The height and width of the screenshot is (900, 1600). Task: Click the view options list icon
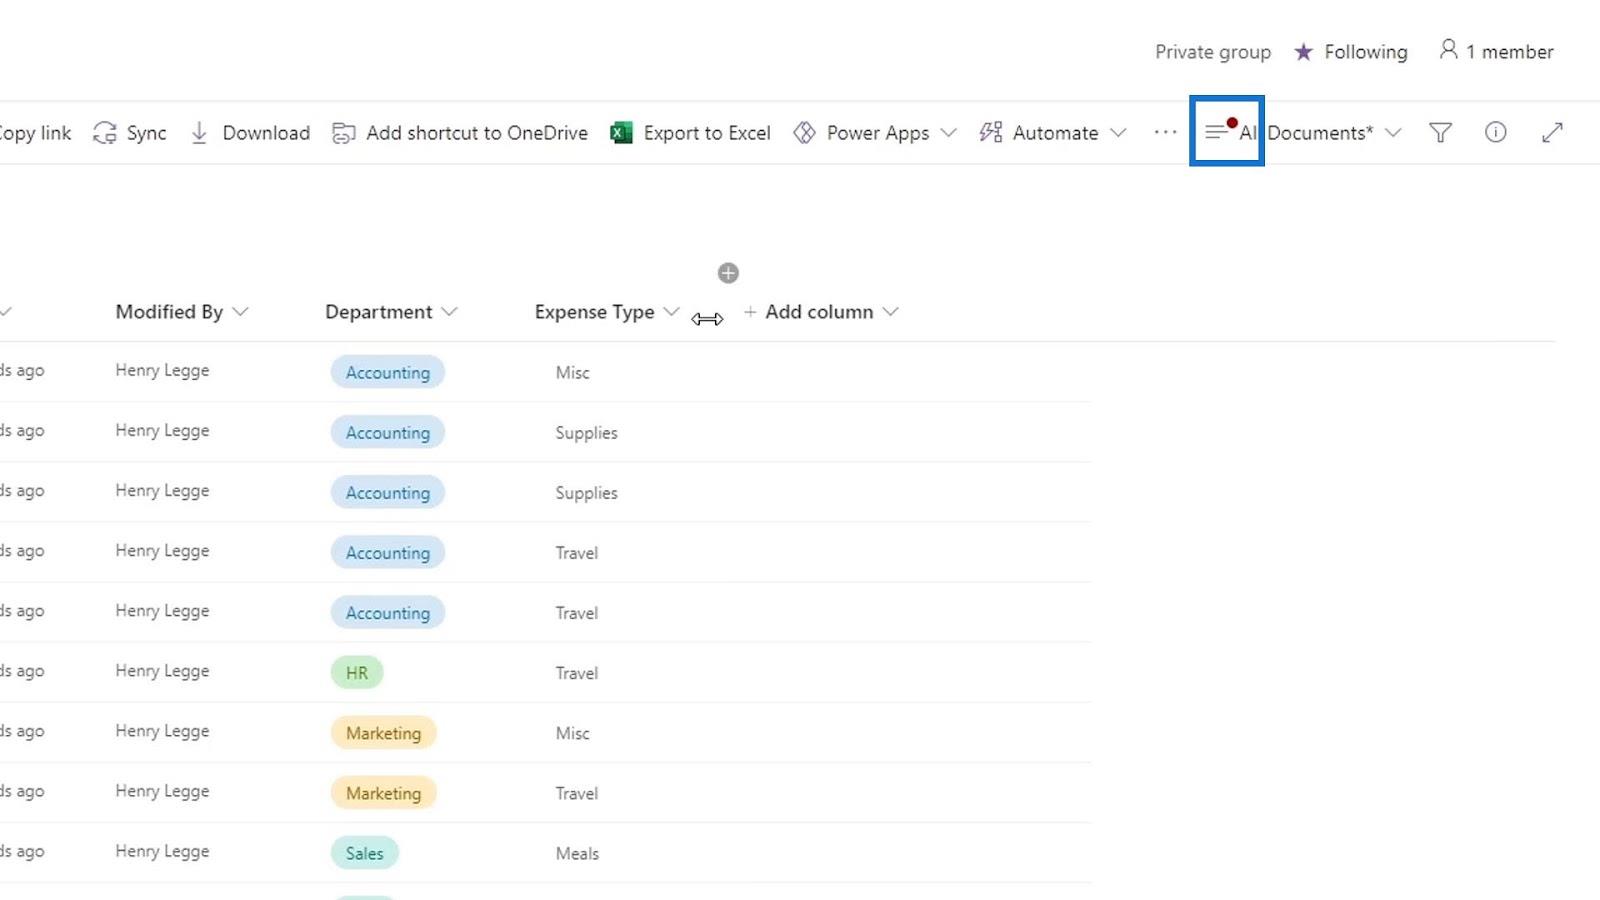coord(1216,132)
